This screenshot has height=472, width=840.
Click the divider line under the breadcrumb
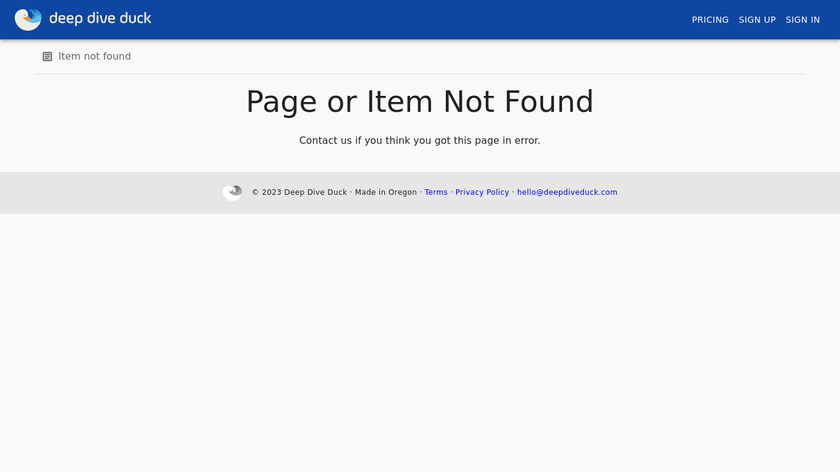click(420, 74)
